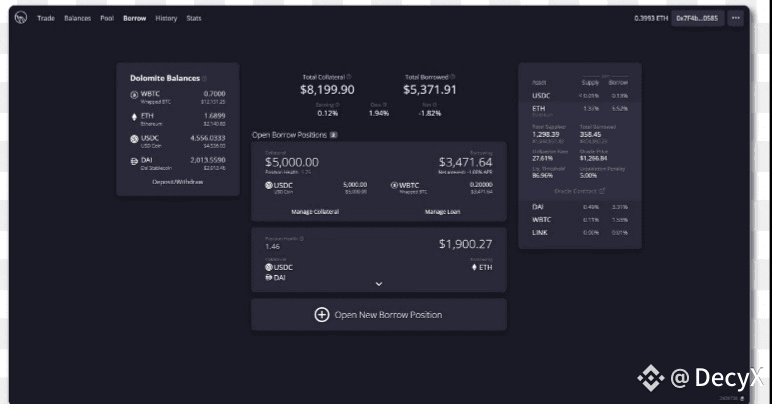This screenshot has width=772, height=404.
Task: Click the 27.61% utilization rate value
Action: pos(543,158)
